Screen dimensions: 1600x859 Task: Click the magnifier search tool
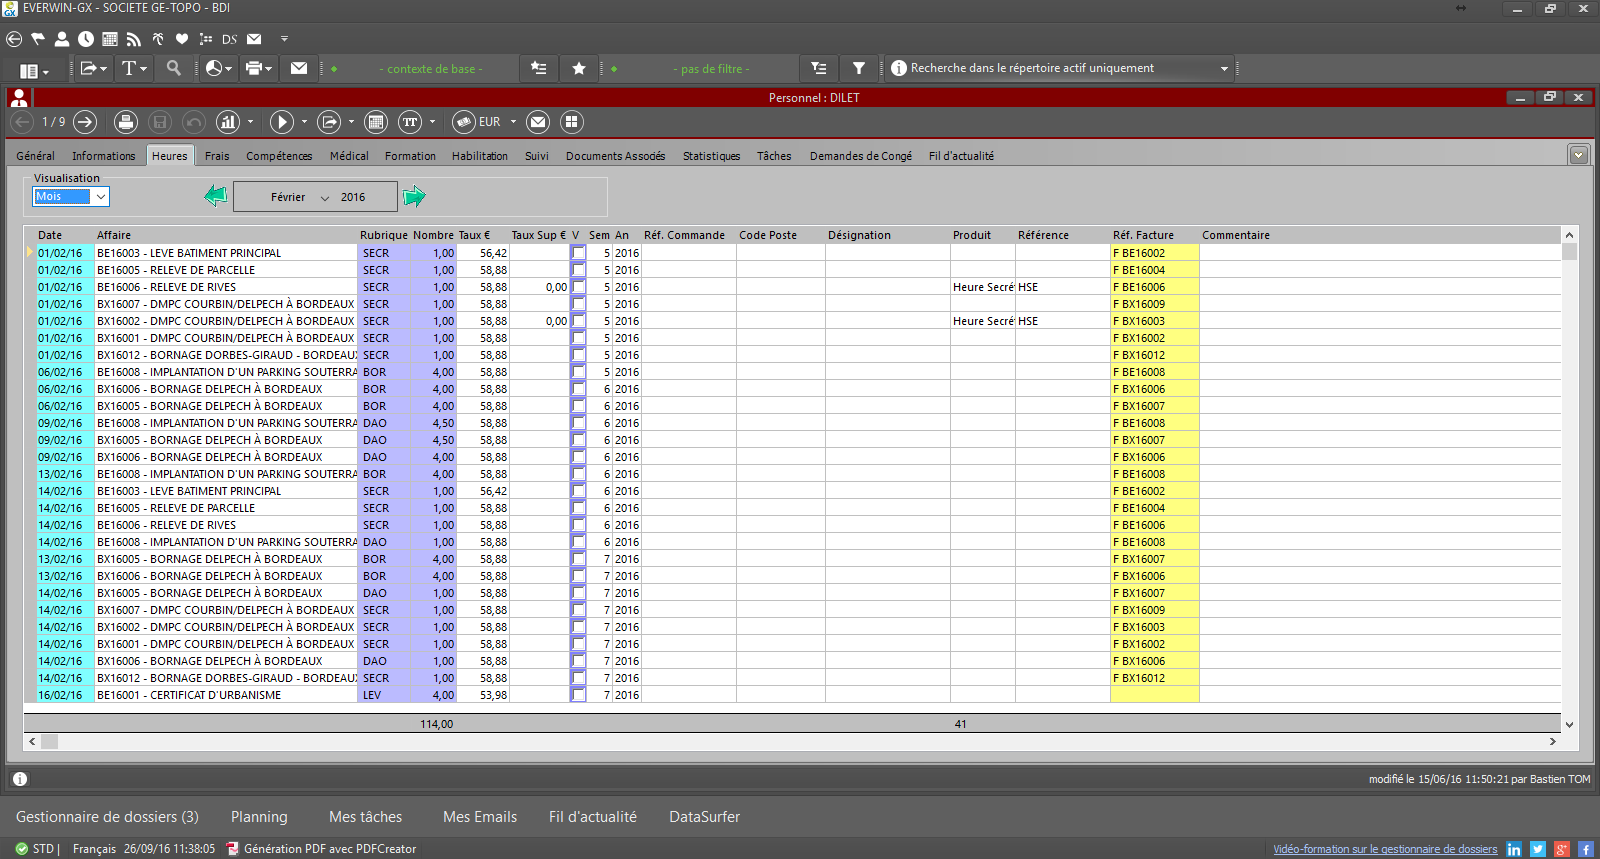point(174,68)
